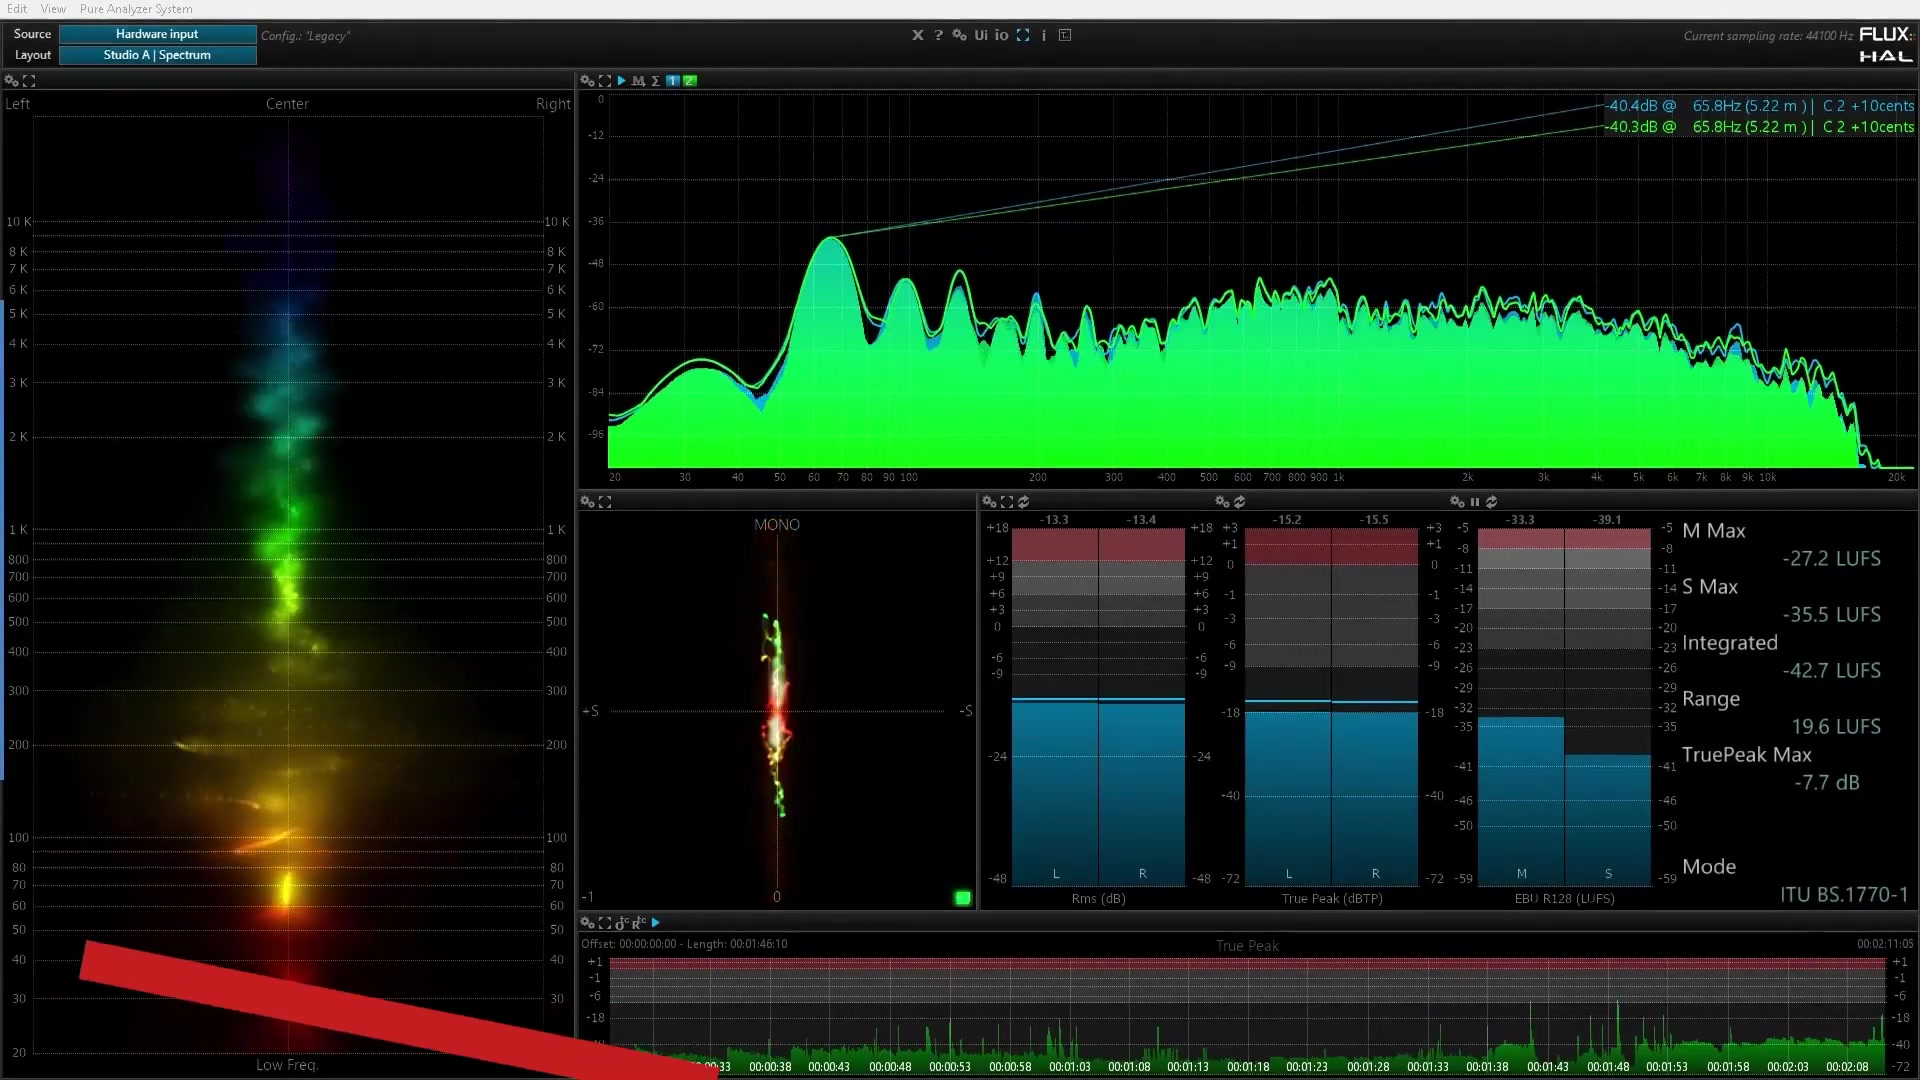Pause the EBU R128 loudness meter
The height and width of the screenshot is (1080, 1920).
(x=1474, y=502)
